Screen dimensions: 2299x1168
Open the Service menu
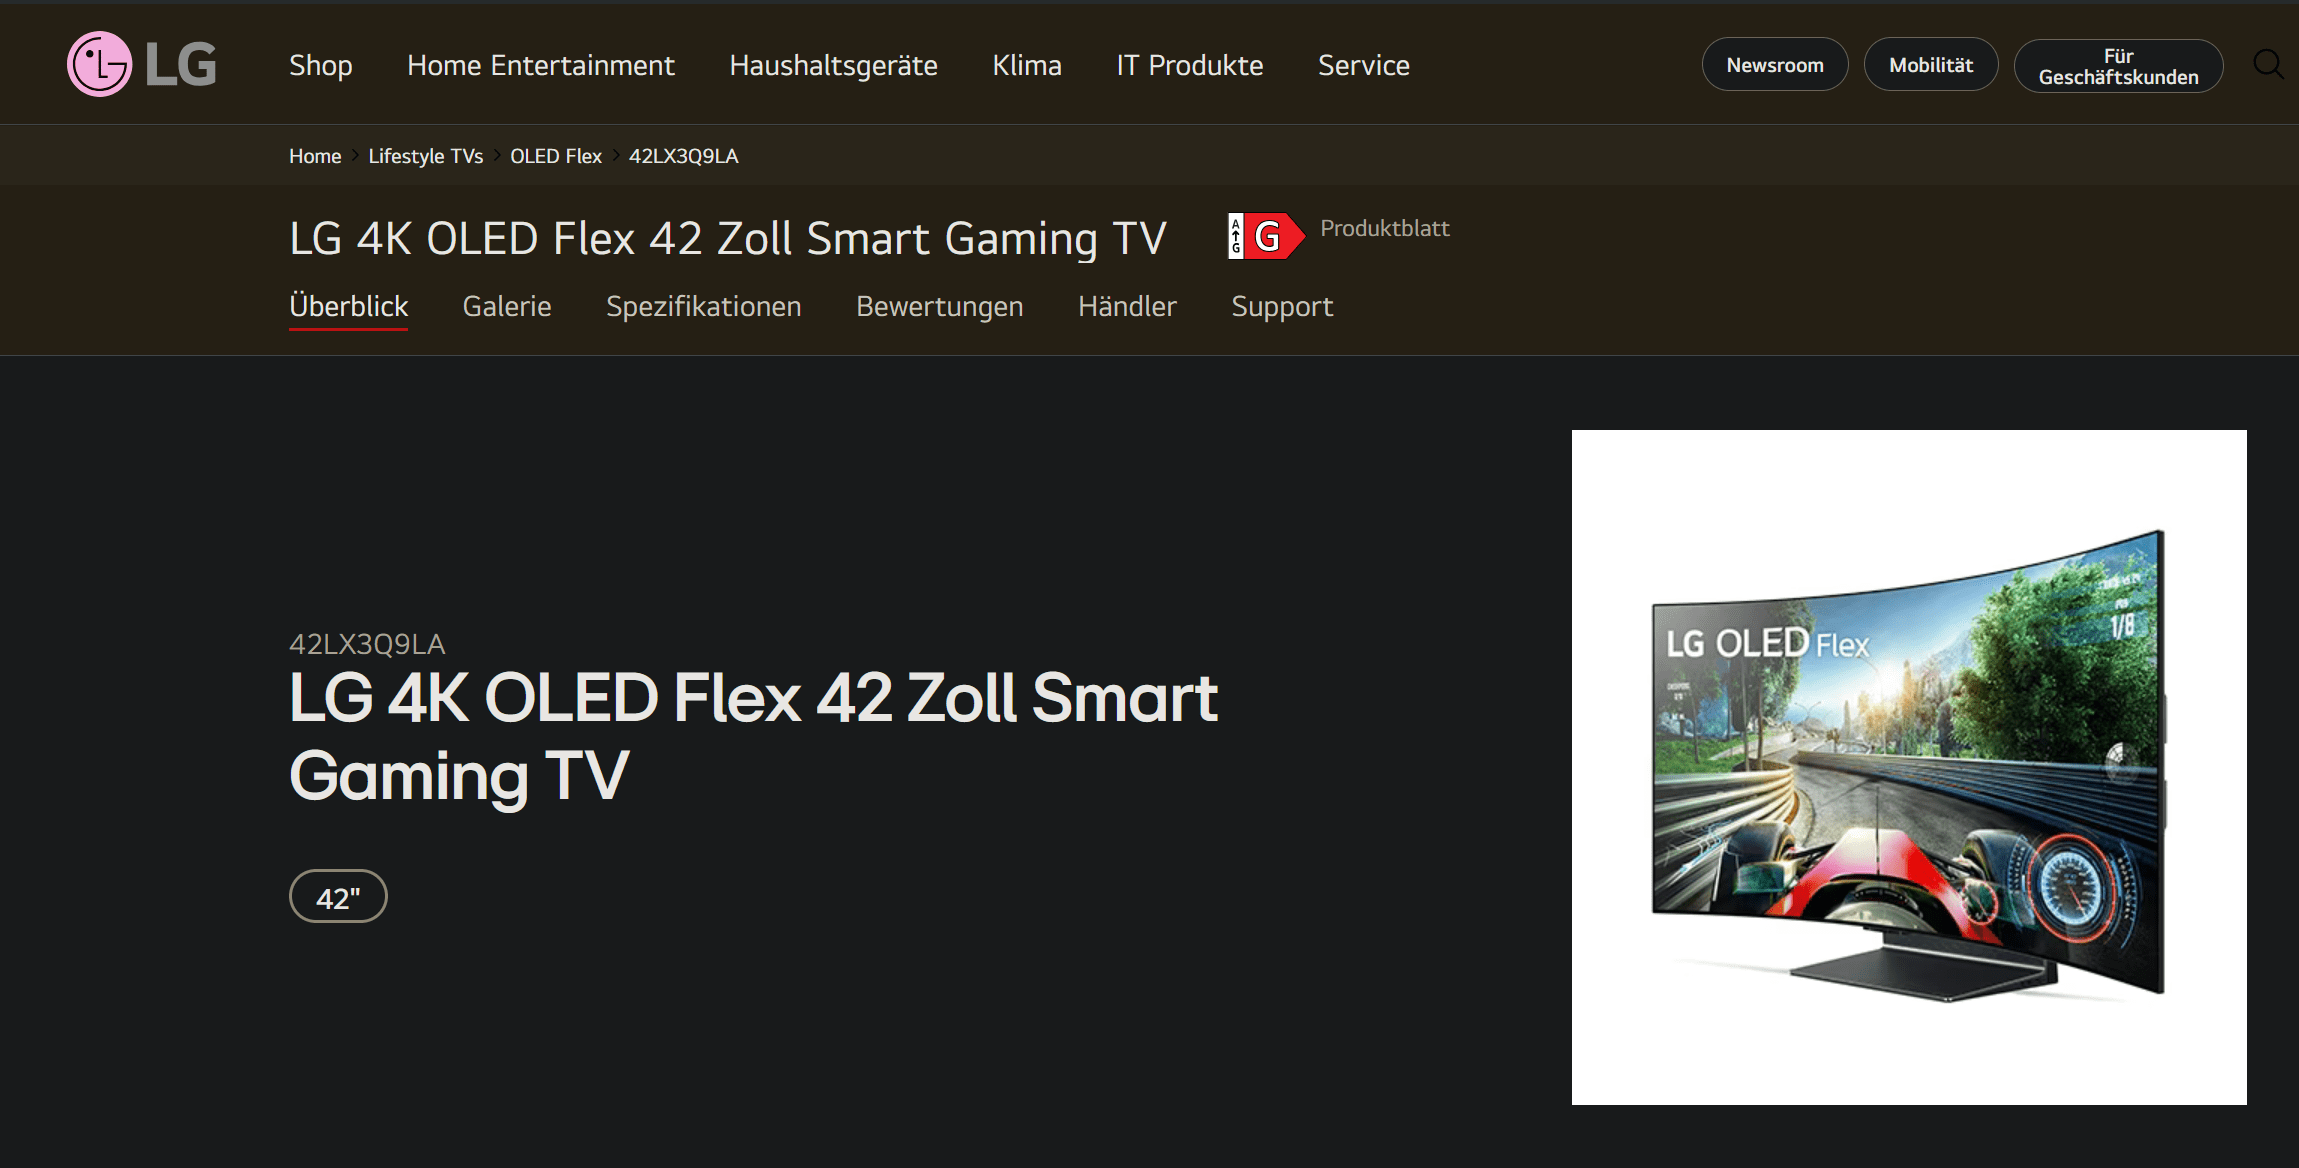coord(1364,65)
